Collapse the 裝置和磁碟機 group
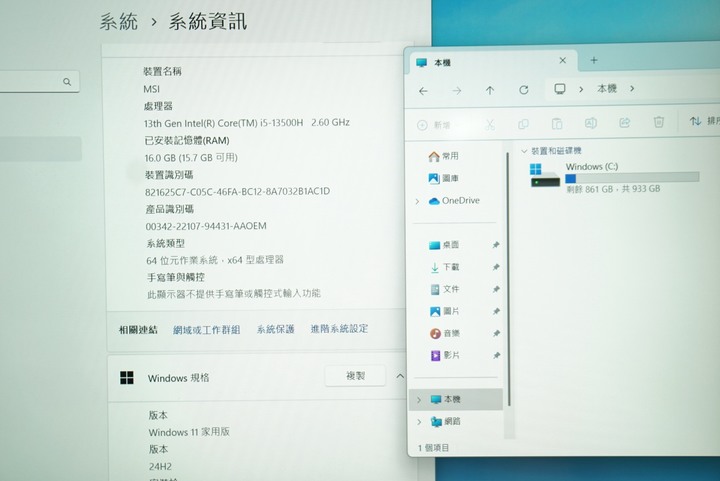The width and height of the screenshot is (720, 481). click(524, 151)
